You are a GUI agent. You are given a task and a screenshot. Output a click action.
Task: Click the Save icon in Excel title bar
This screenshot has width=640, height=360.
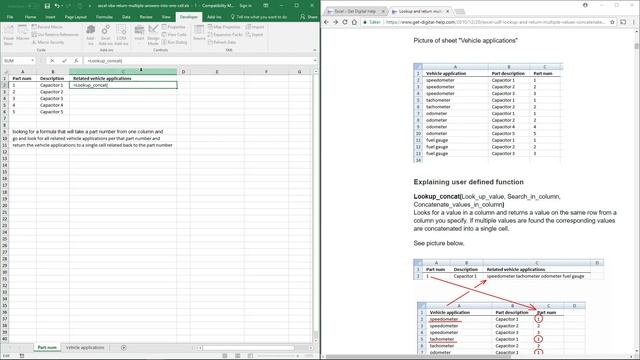click(x=47, y=6)
